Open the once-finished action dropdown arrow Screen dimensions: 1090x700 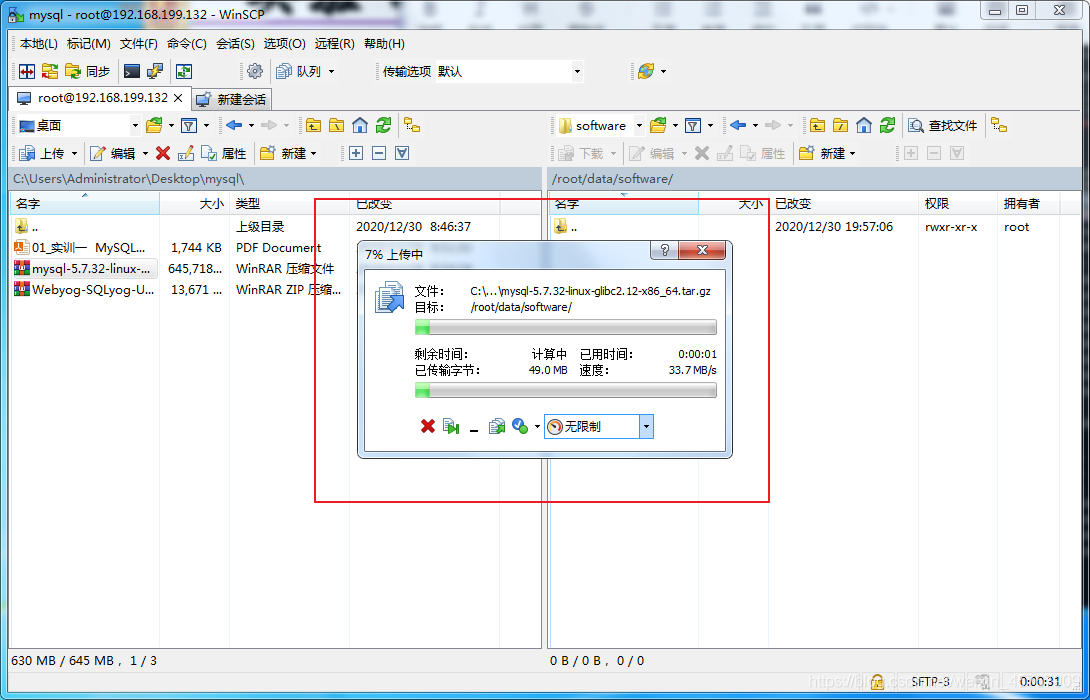tap(537, 427)
